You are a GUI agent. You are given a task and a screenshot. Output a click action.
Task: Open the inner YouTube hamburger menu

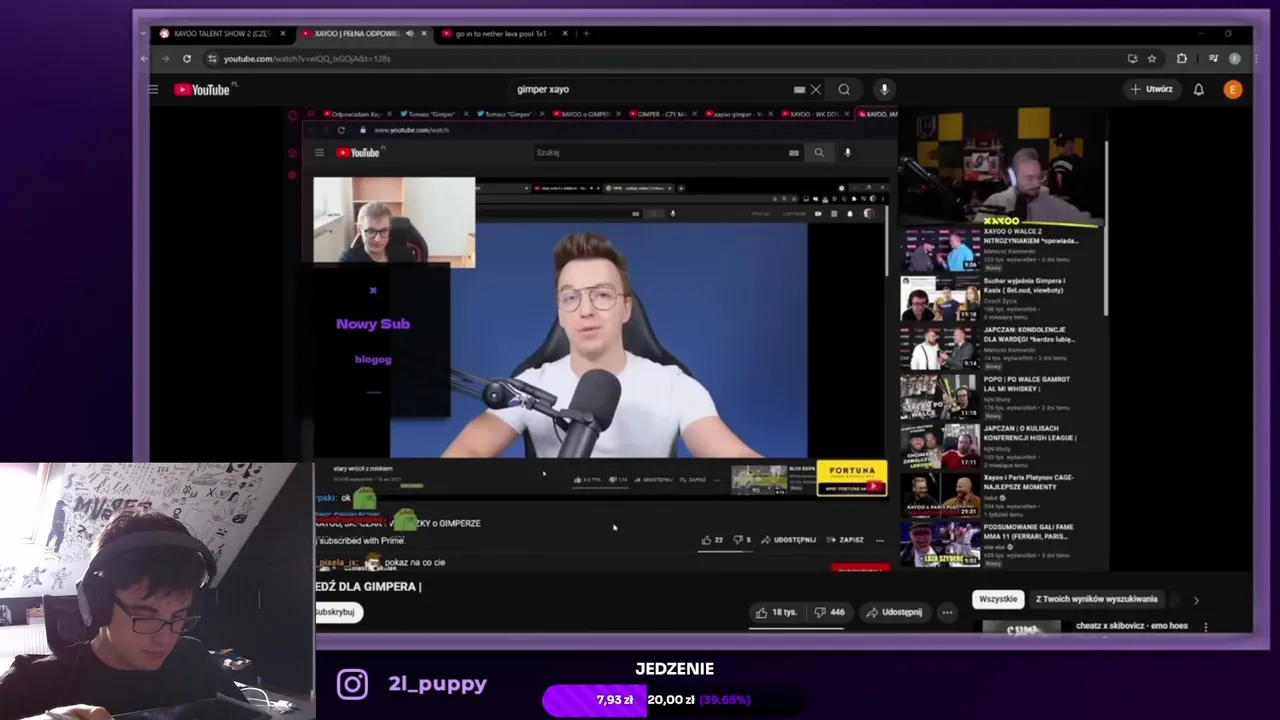[x=319, y=153]
